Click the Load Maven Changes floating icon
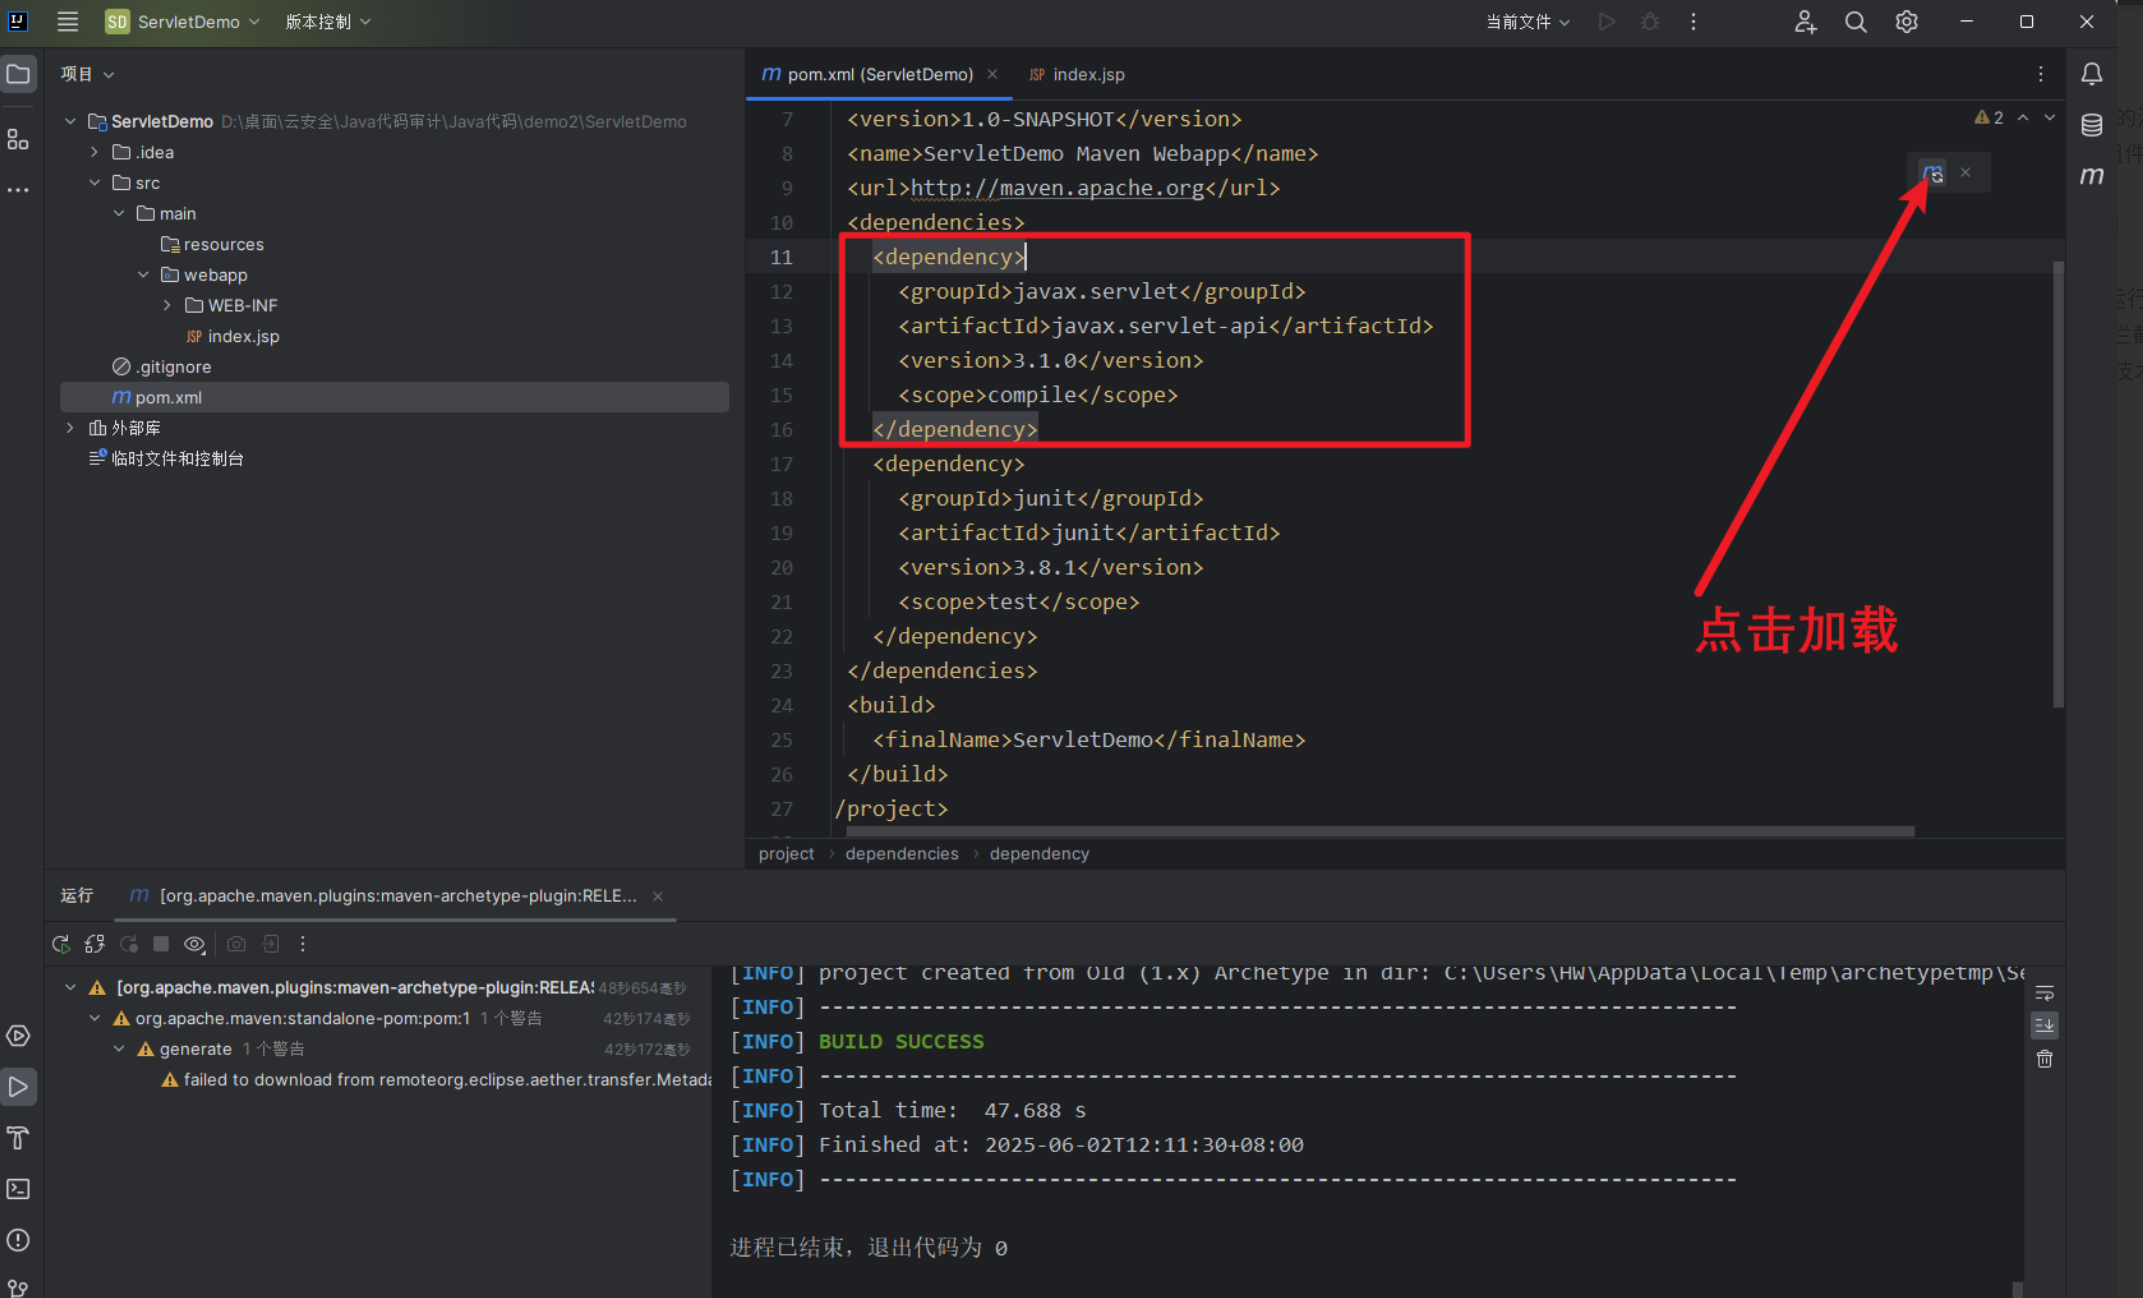 pos(1932,173)
